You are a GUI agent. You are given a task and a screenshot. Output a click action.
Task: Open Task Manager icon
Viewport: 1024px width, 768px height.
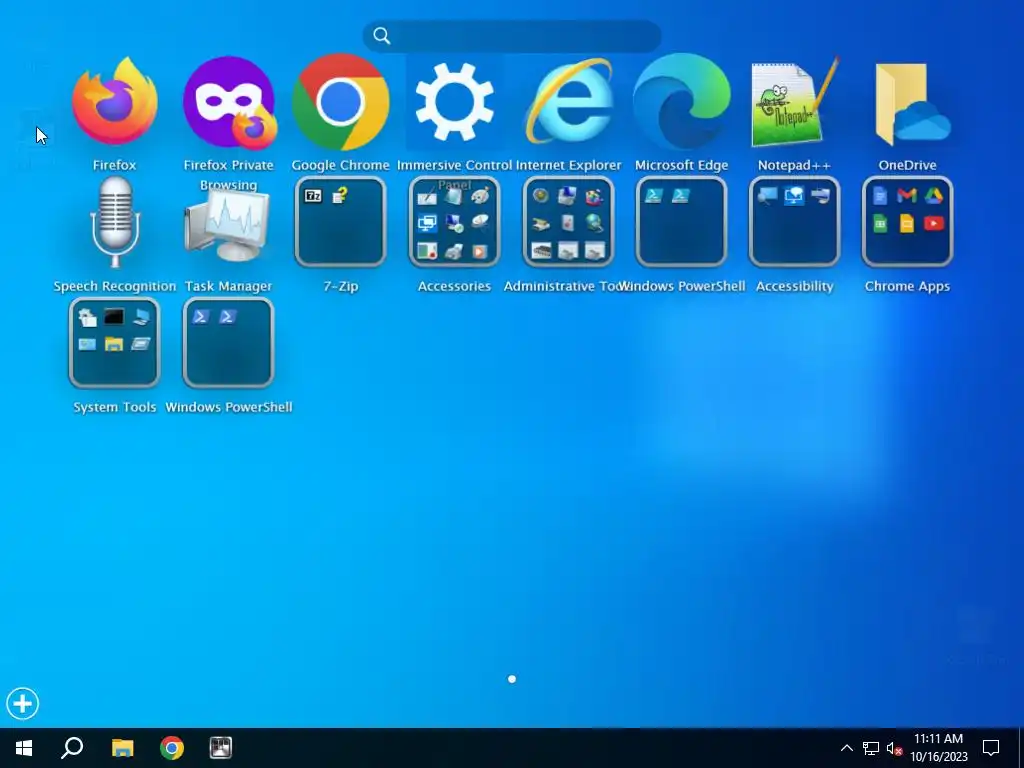(227, 223)
